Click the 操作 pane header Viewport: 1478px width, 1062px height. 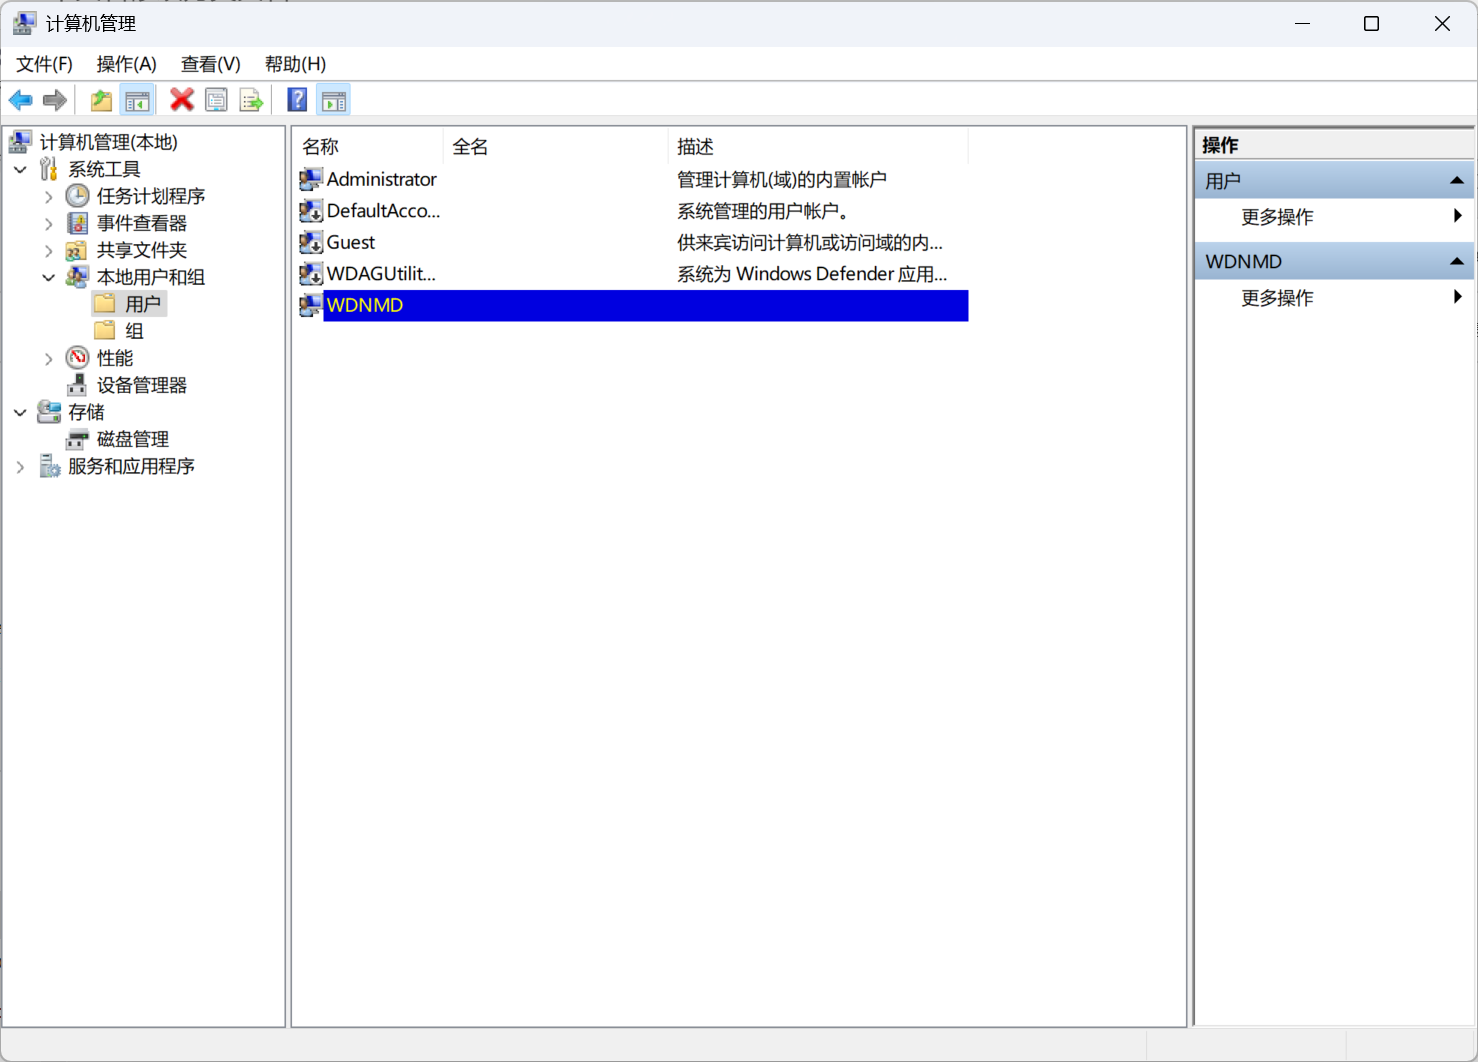pos(1334,145)
